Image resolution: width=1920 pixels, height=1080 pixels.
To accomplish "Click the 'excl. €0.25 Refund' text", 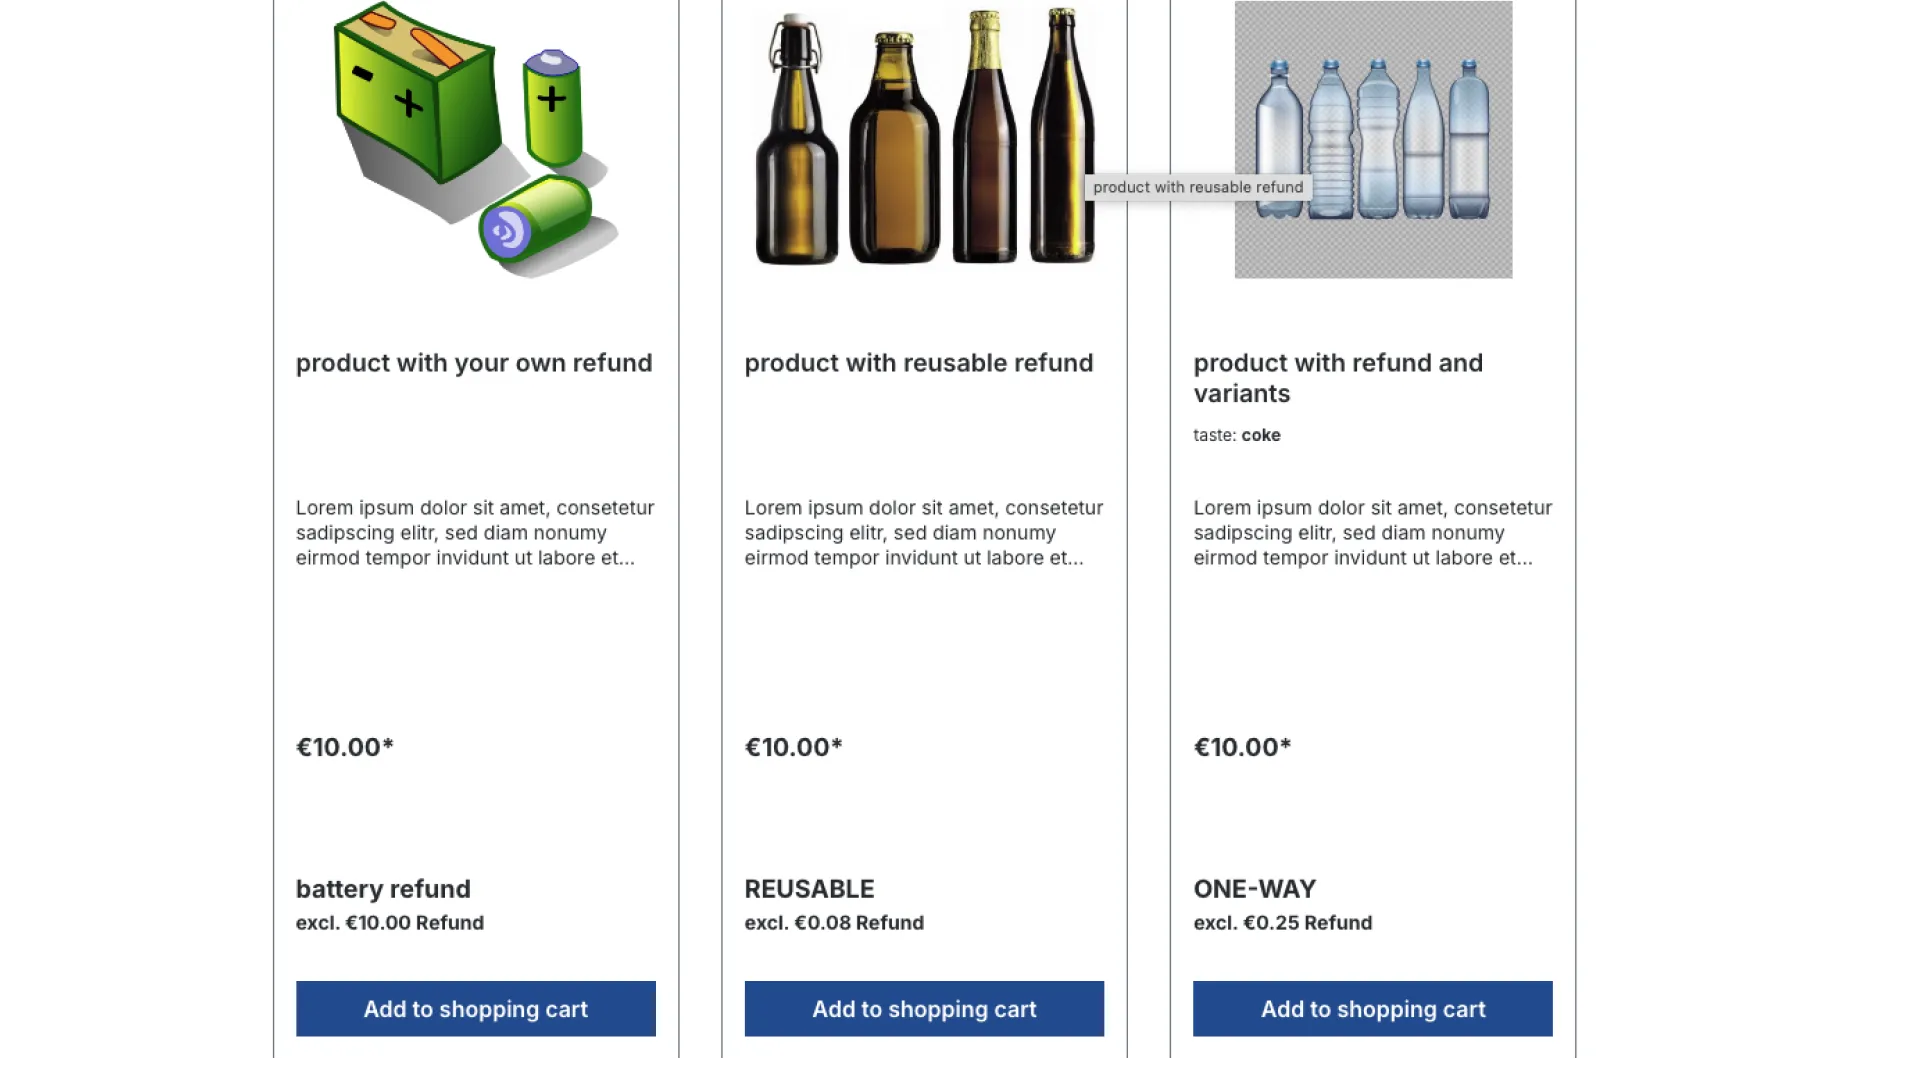I will (x=1283, y=923).
